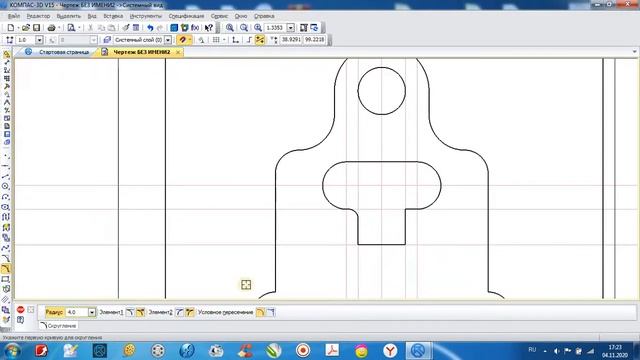The width and height of the screenshot is (640, 360).
Task: Click the local coordinate system icon
Action: point(236,40)
